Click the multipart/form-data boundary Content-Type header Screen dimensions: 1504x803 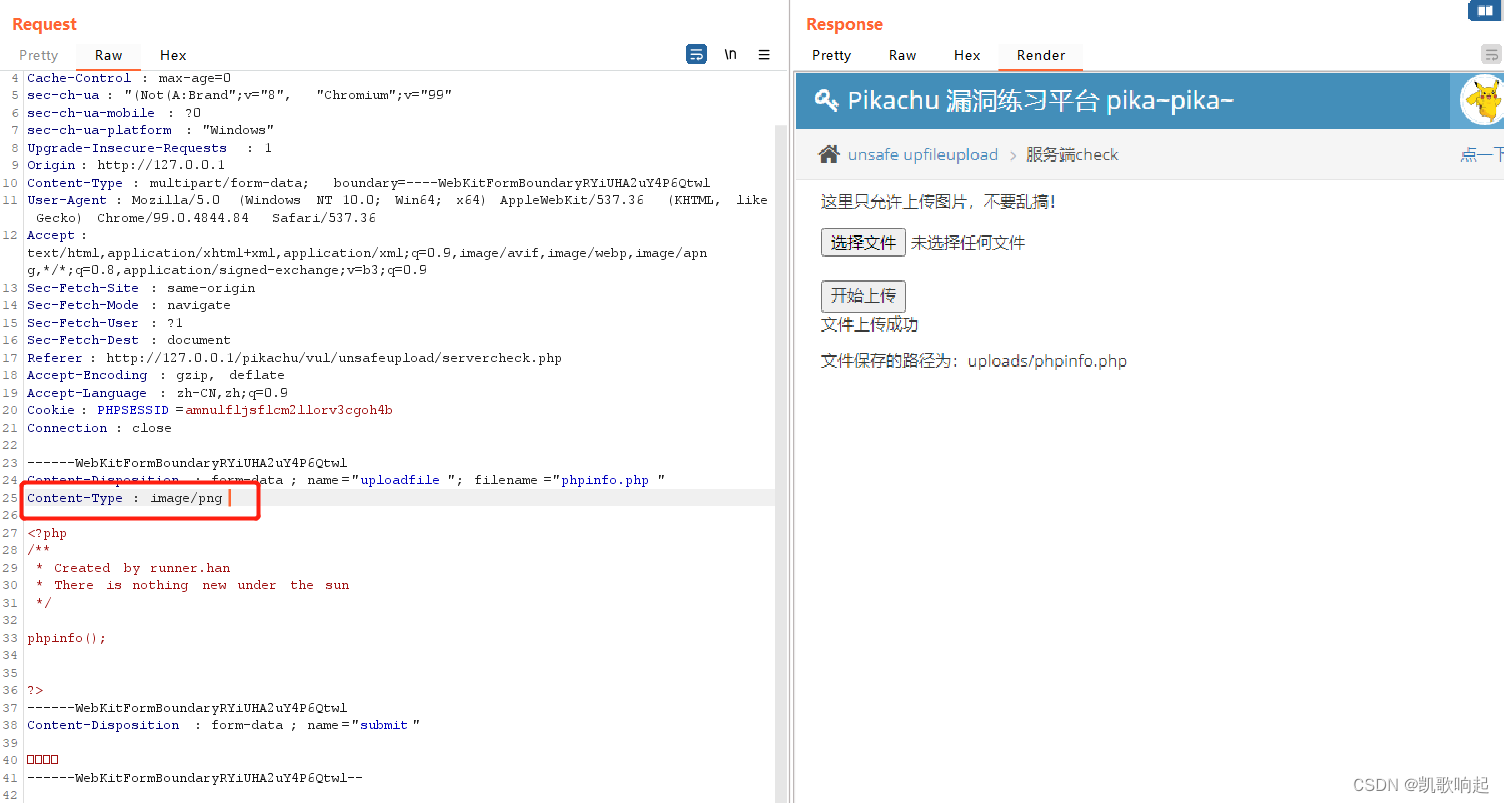[x=368, y=183]
